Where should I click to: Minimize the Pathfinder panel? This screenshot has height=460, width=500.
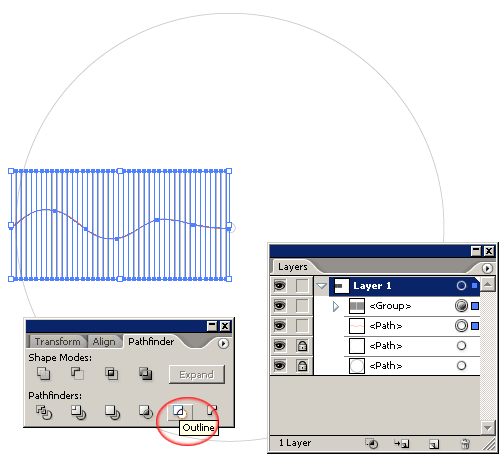click(x=212, y=326)
